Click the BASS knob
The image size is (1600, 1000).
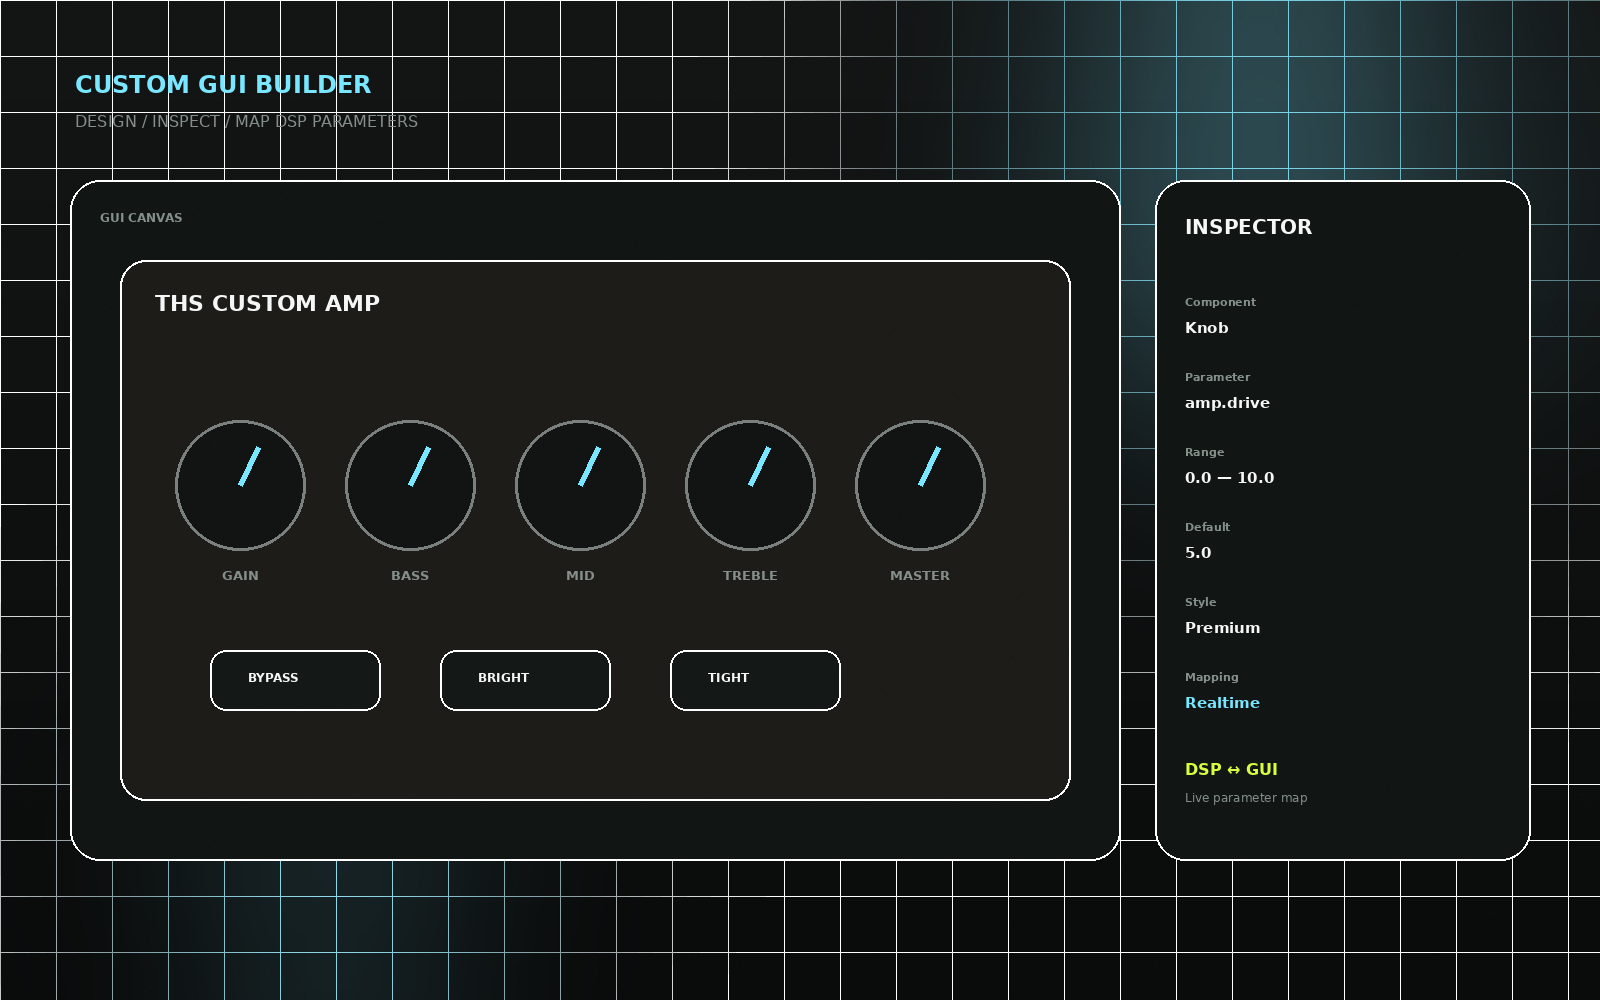[410, 485]
